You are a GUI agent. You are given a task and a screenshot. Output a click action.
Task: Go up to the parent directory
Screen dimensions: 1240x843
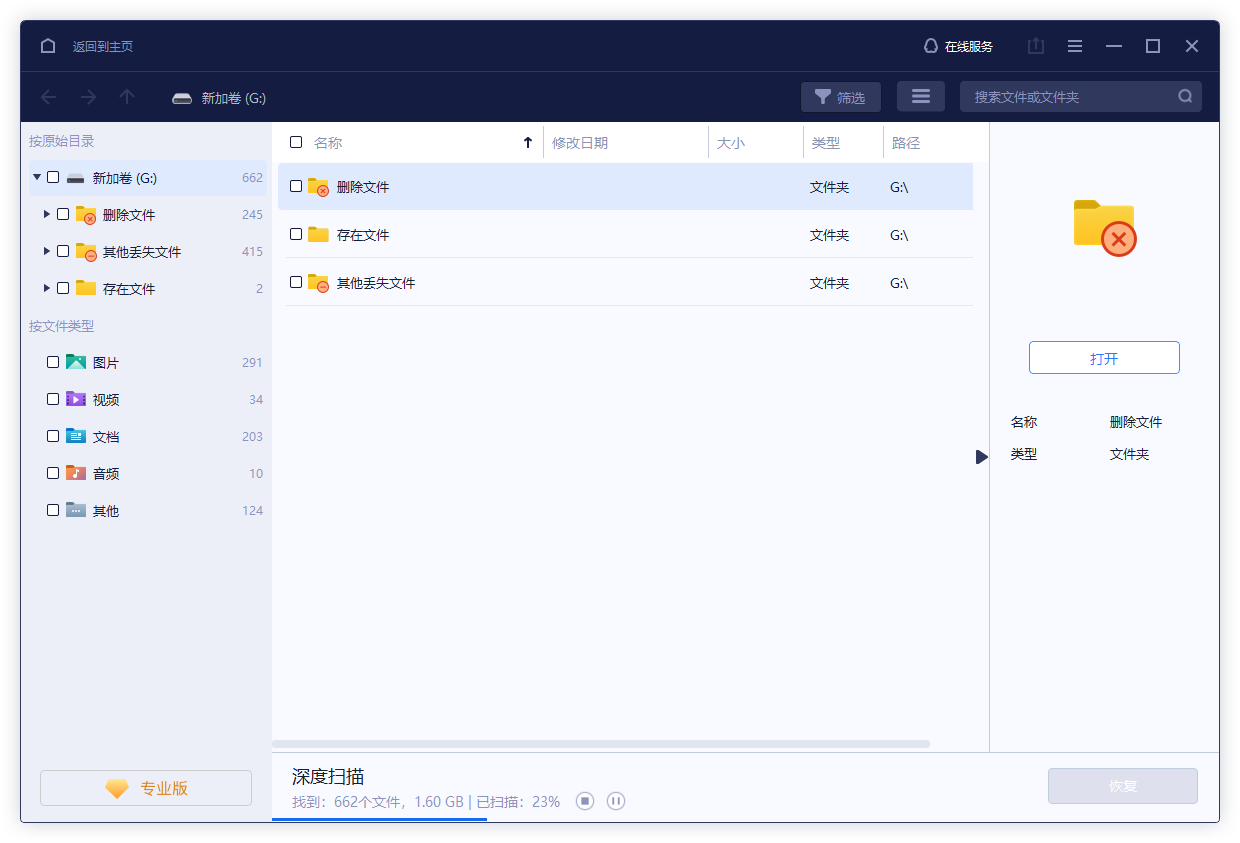126,96
